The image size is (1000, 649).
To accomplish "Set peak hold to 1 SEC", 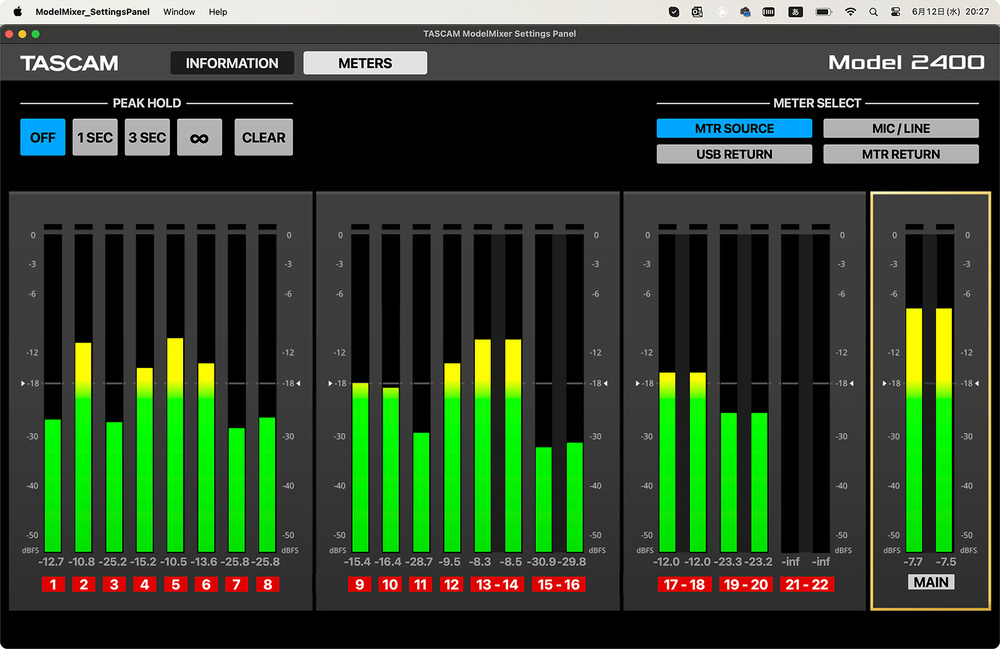I will tap(95, 138).
